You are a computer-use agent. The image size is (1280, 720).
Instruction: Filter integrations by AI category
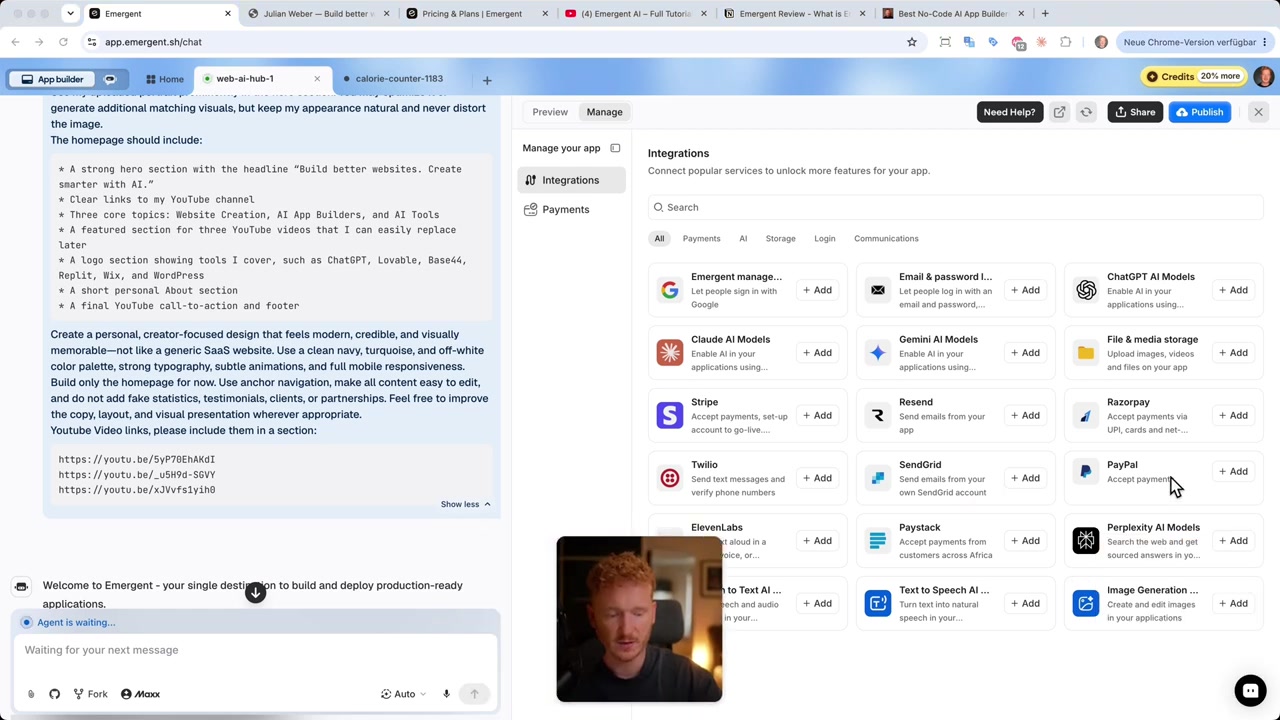743,239
